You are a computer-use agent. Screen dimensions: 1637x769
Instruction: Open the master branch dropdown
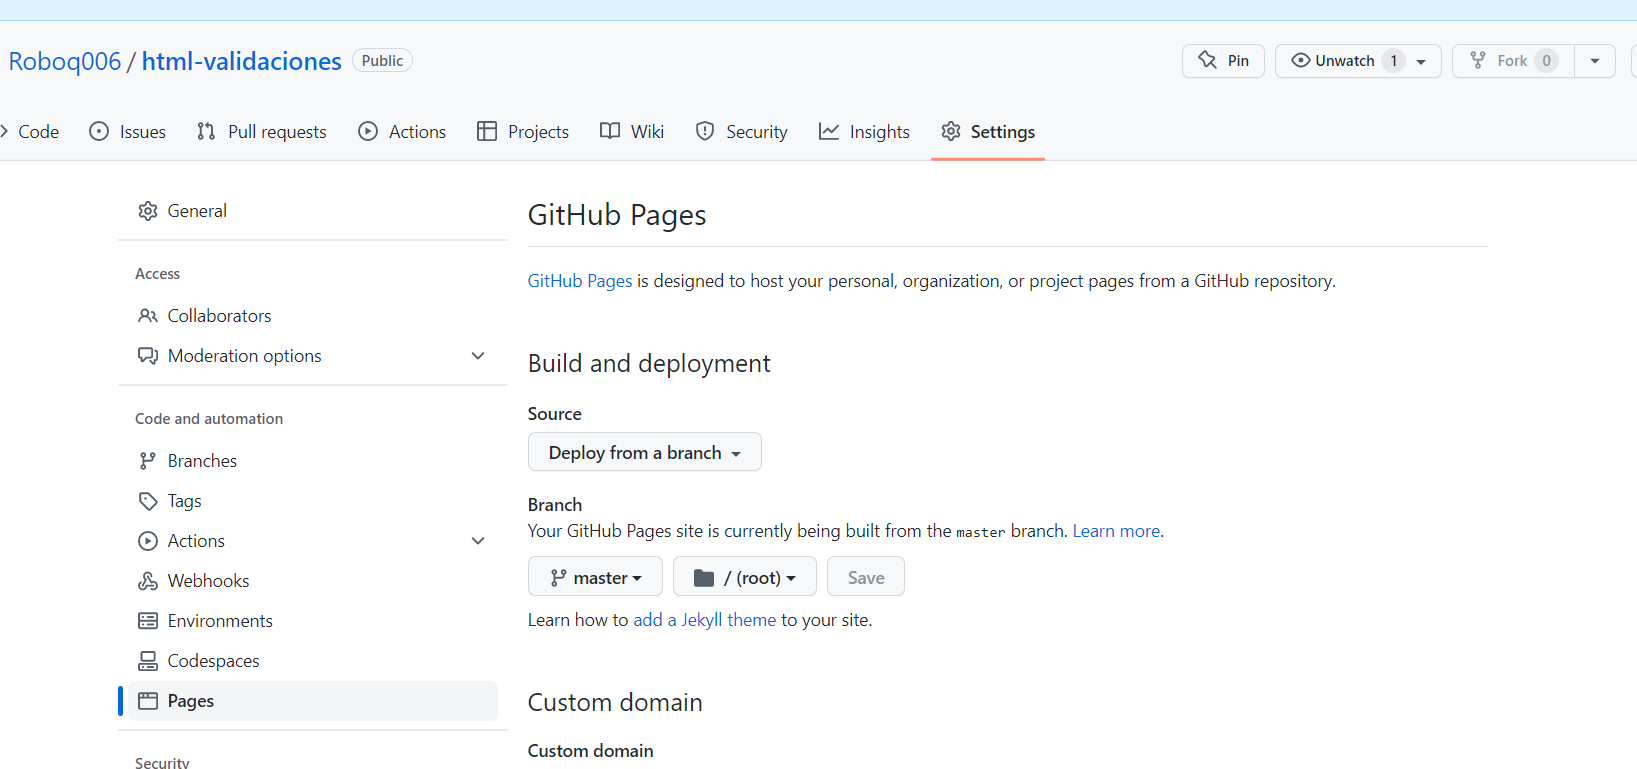point(595,577)
